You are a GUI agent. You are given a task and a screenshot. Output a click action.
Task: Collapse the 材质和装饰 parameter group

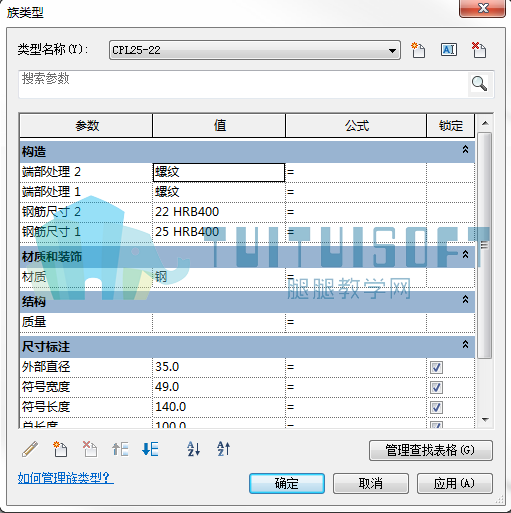coord(465,255)
